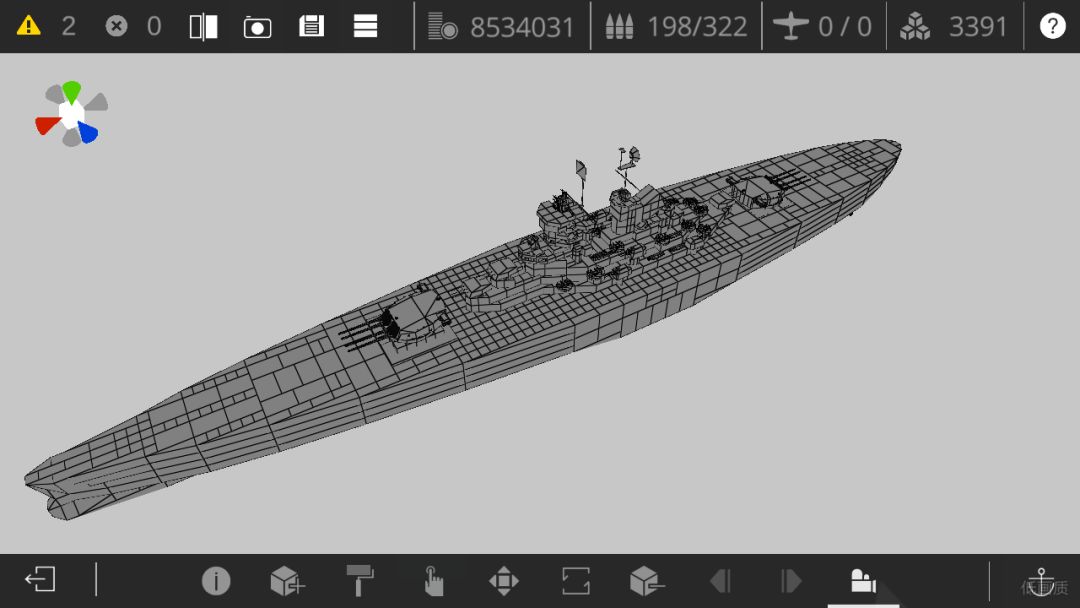
Task: Select the hand pointer select tool
Action: coord(433,580)
